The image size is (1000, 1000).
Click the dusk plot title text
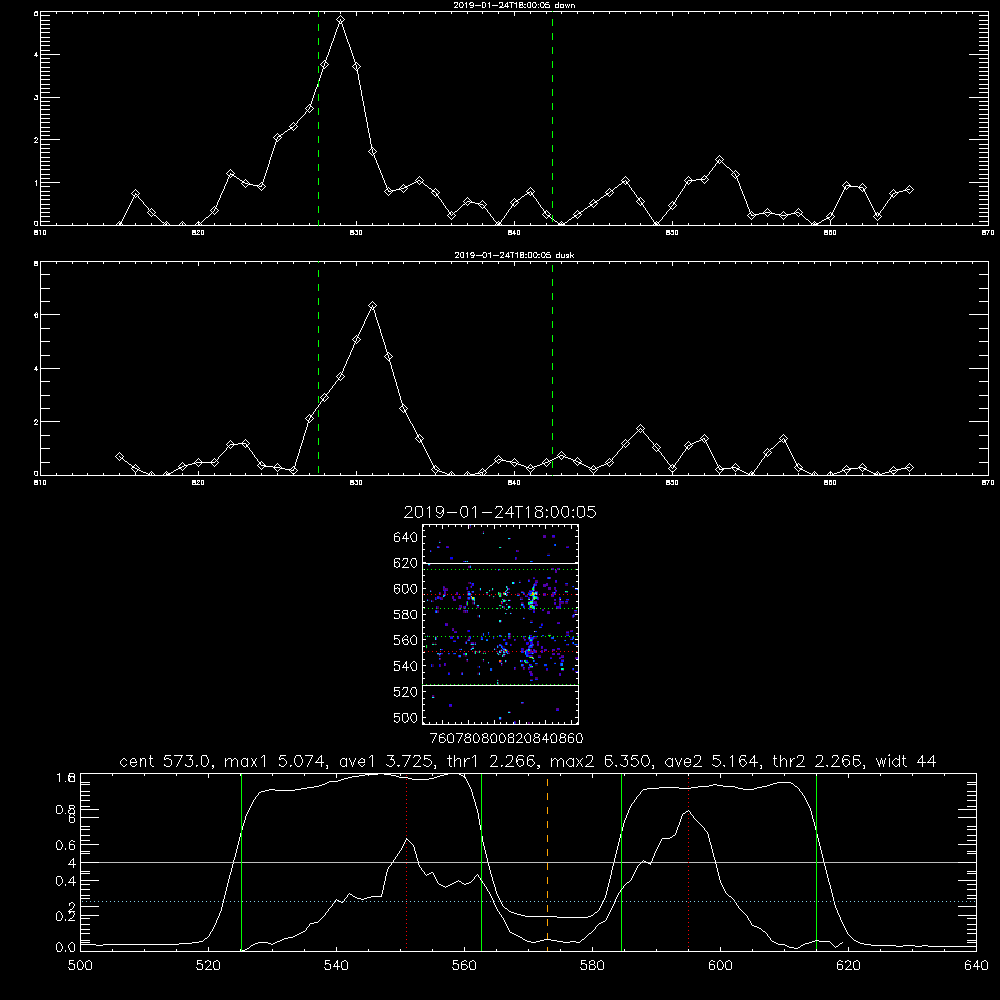pos(514,255)
